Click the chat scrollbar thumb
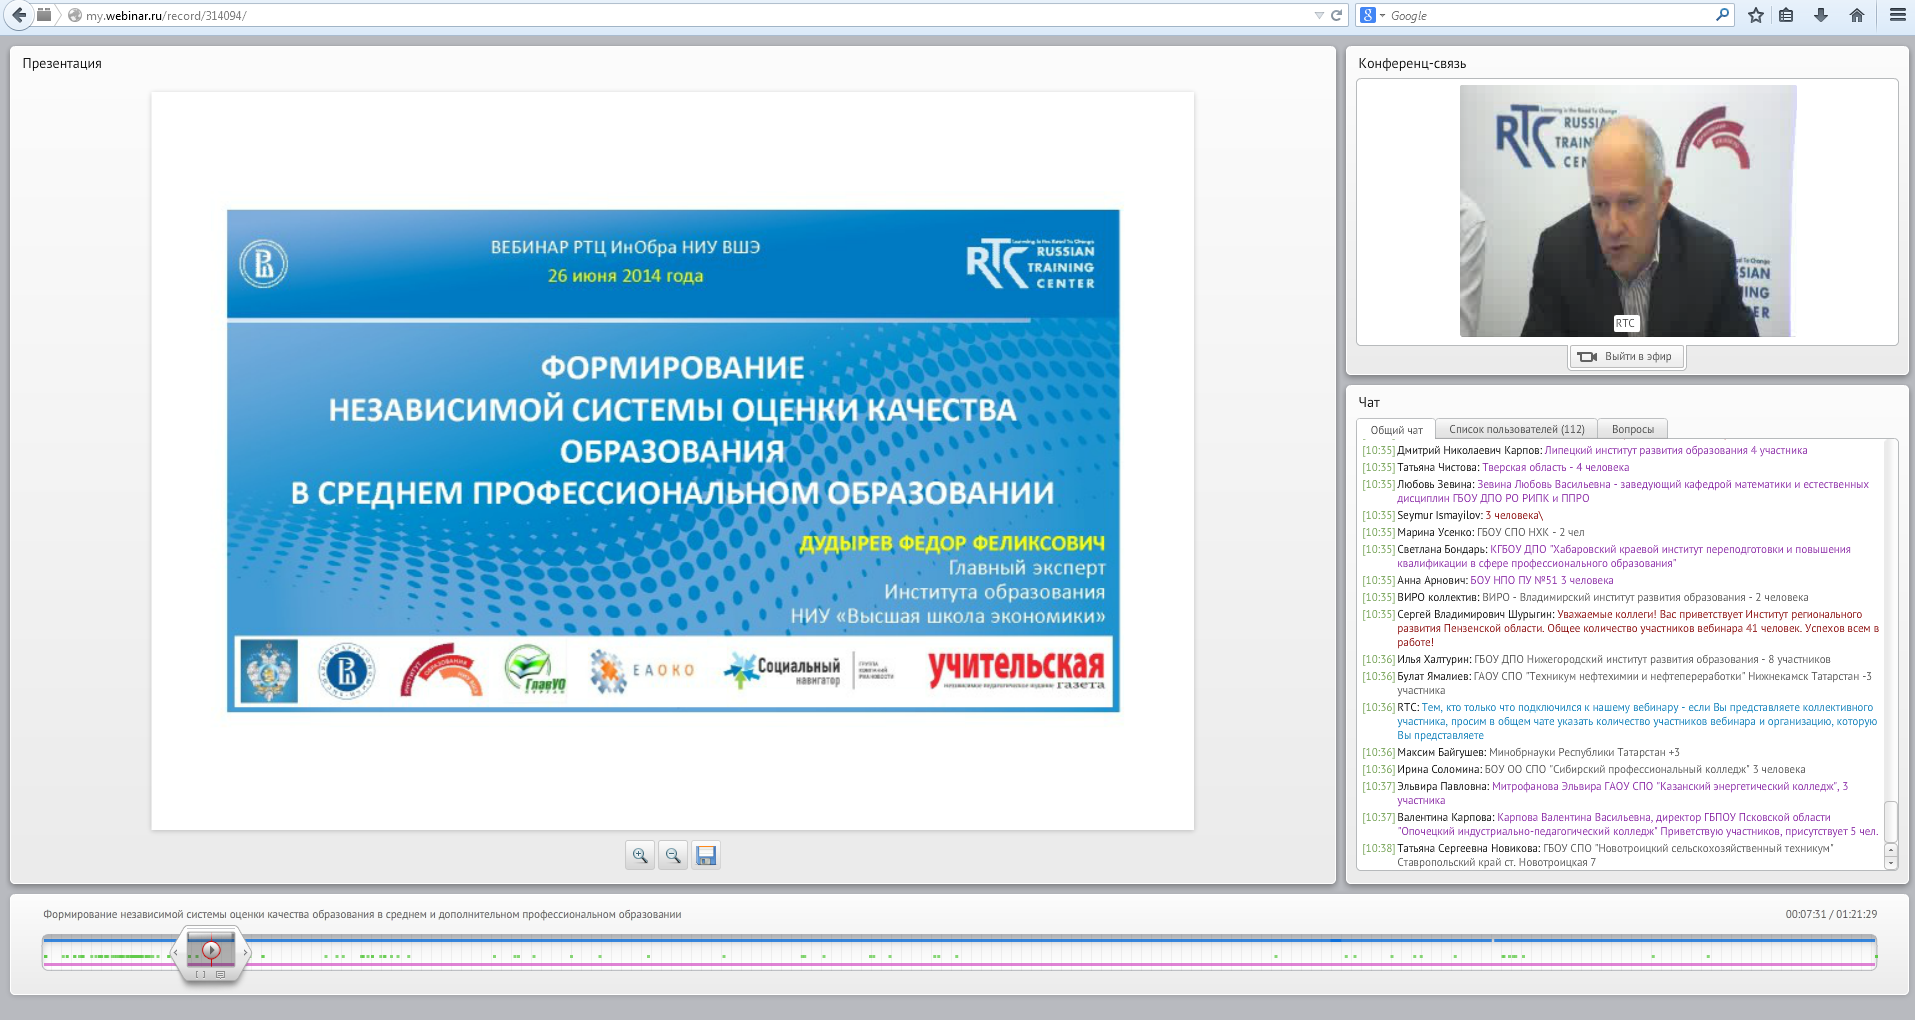Screen dimensions: 1915x1020 tap(1891, 822)
